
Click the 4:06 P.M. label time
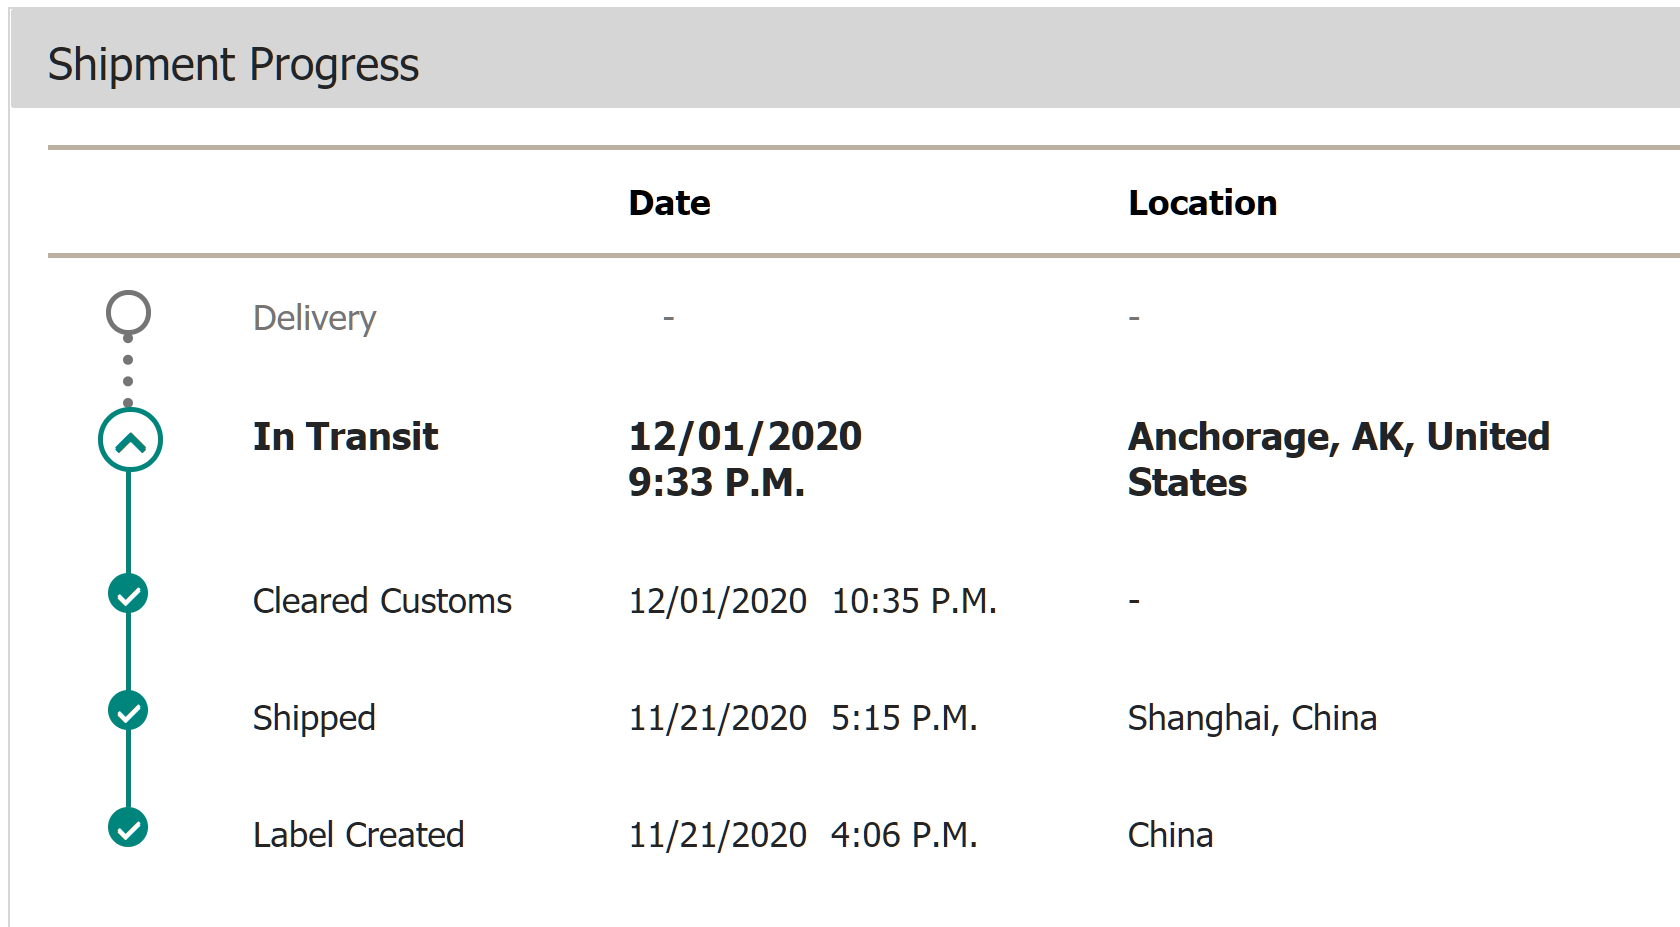(904, 835)
